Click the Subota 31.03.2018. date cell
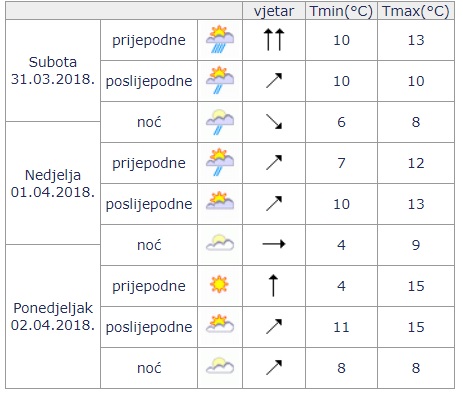The height and width of the screenshot is (395, 463). (53, 71)
